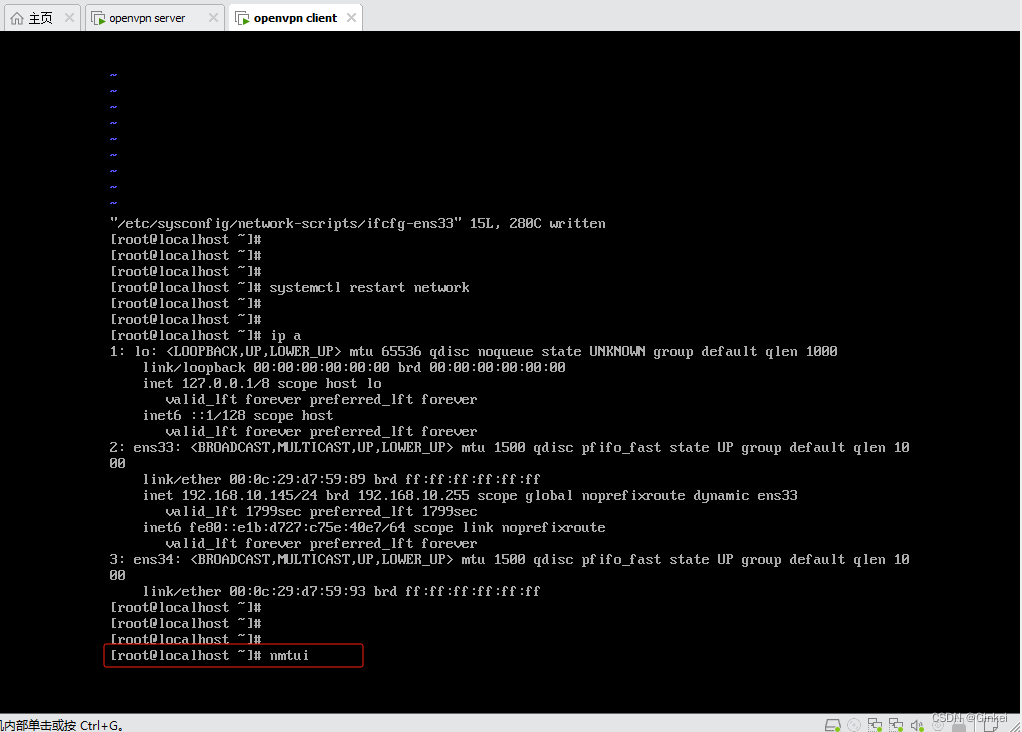Select the openvpn client tab
This screenshot has height=732, width=1022.
pyautogui.click(x=295, y=18)
